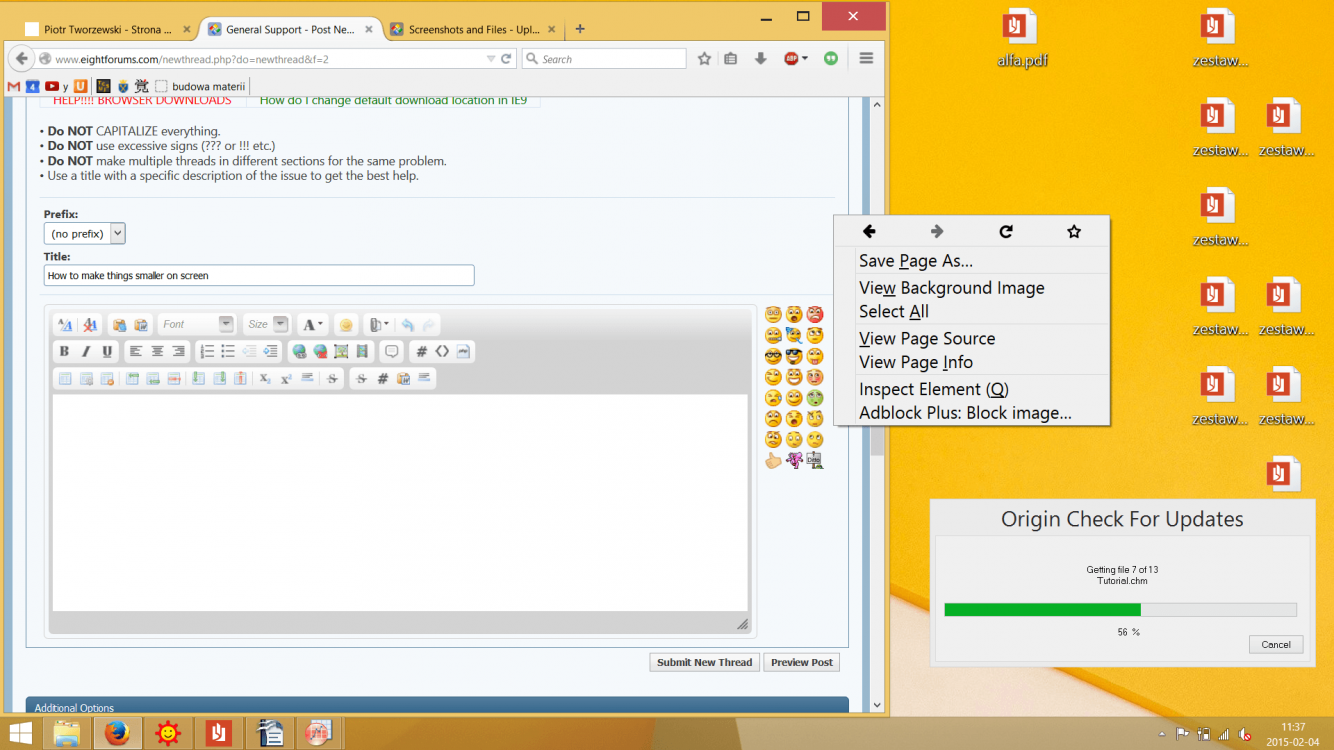Cancel the Origin Check For Updates

pos(1275,644)
